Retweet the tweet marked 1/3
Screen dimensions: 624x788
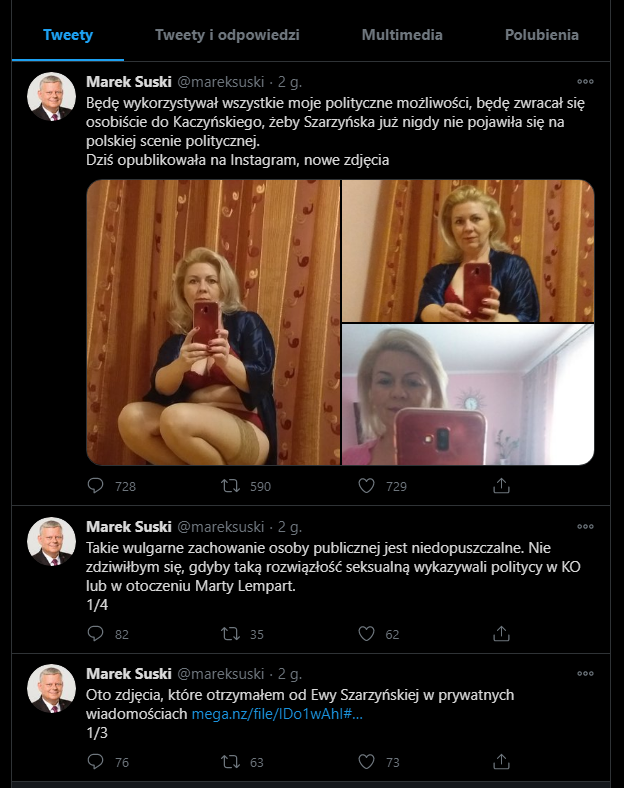coord(231,762)
